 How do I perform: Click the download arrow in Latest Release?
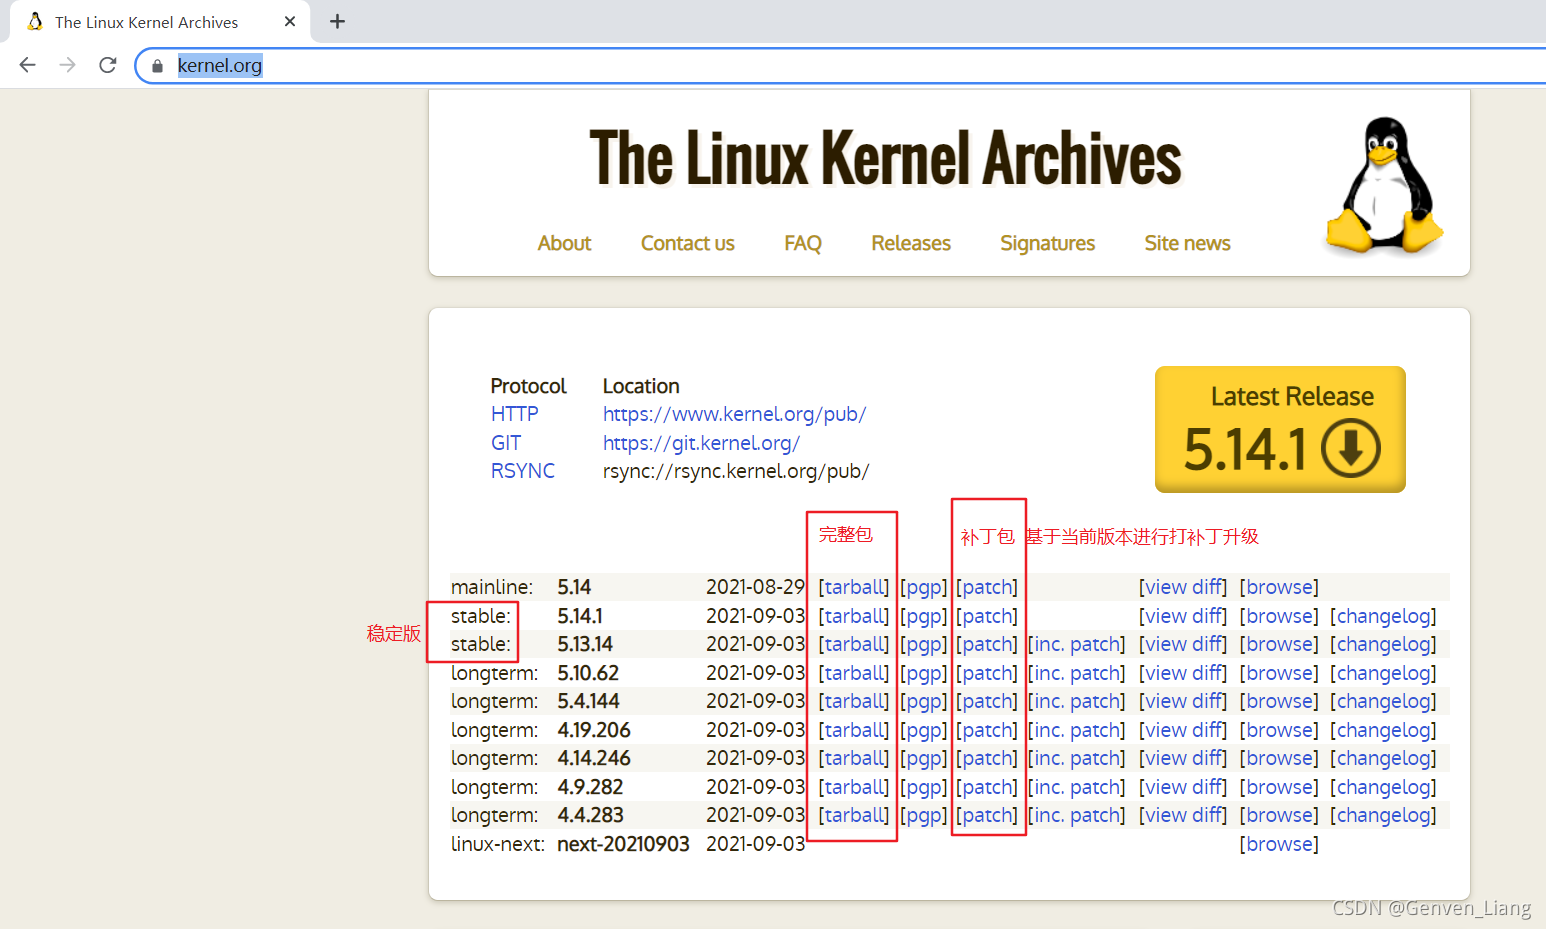pyautogui.click(x=1351, y=449)
